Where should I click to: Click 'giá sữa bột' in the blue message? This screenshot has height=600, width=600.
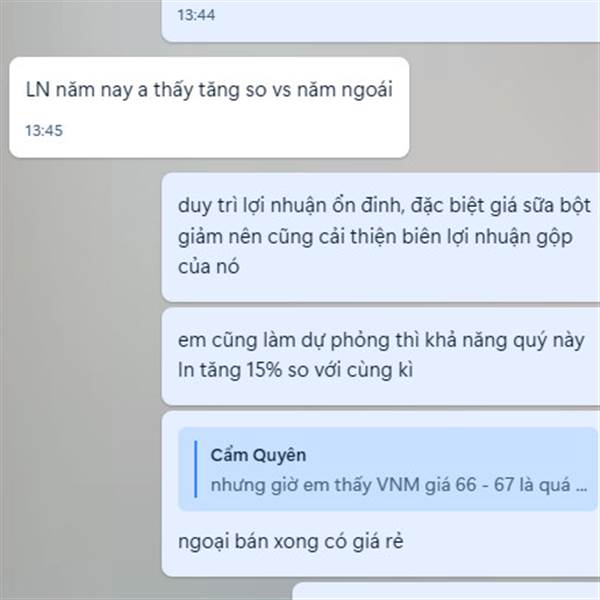(x=540, y=205)
